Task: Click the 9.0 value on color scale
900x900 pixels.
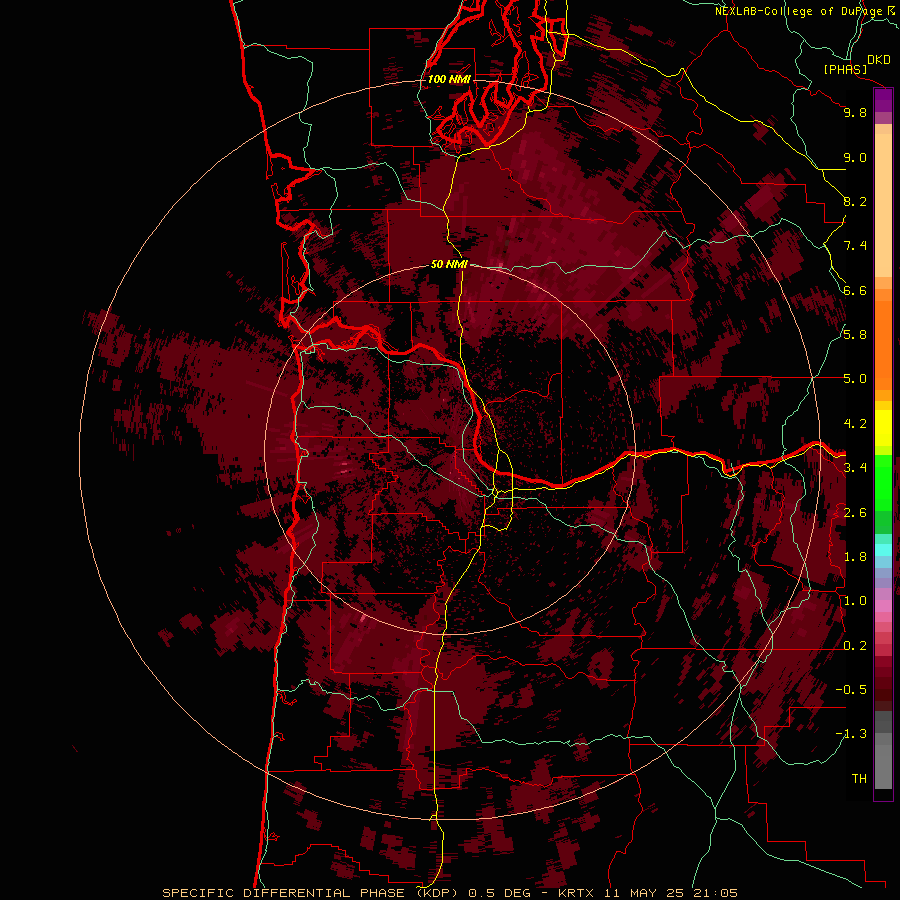Action: click(x=855, y=157)
